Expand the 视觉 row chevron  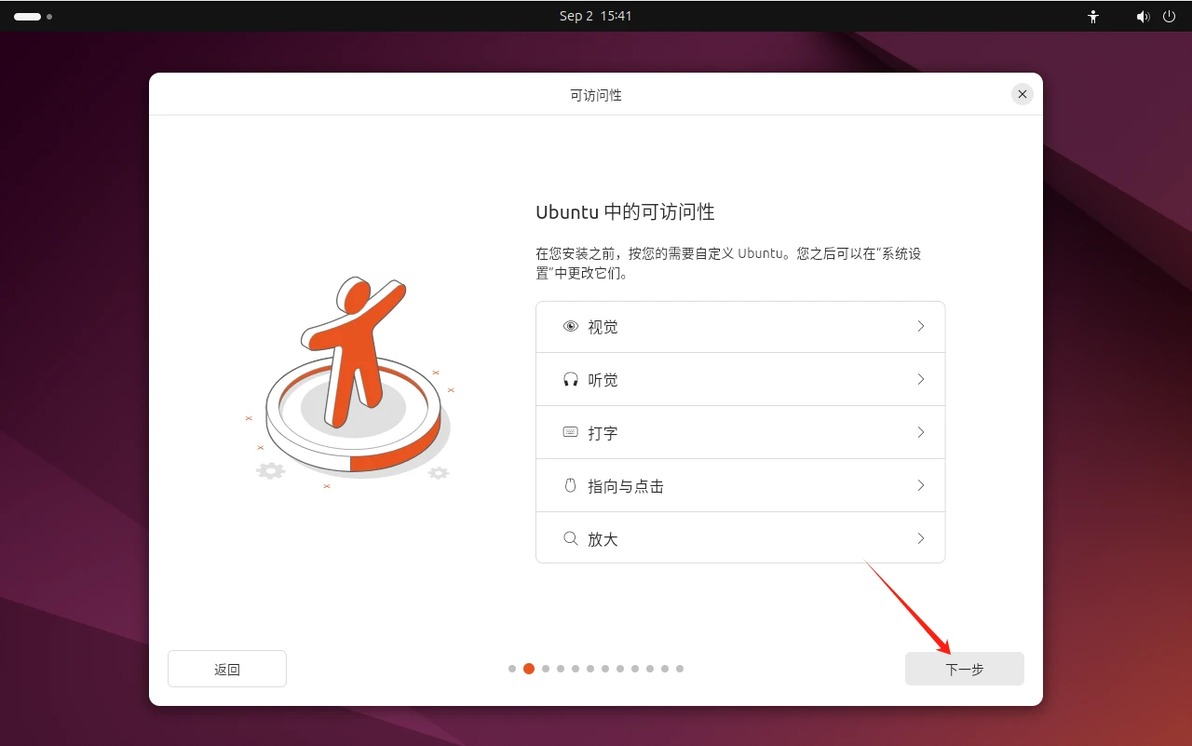921,326
